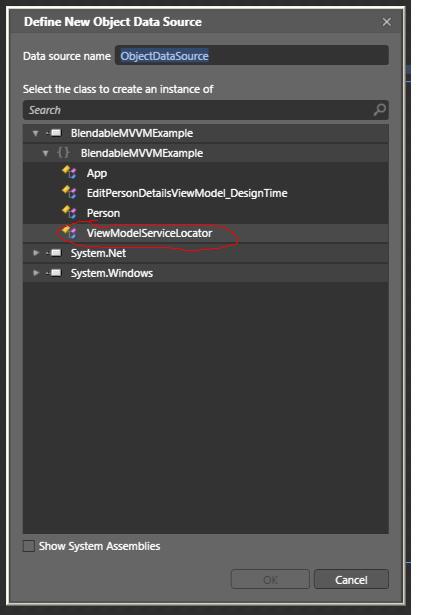
Task: Collapse the BlendableMVVMExample assembly node
Action: (36, 133)
